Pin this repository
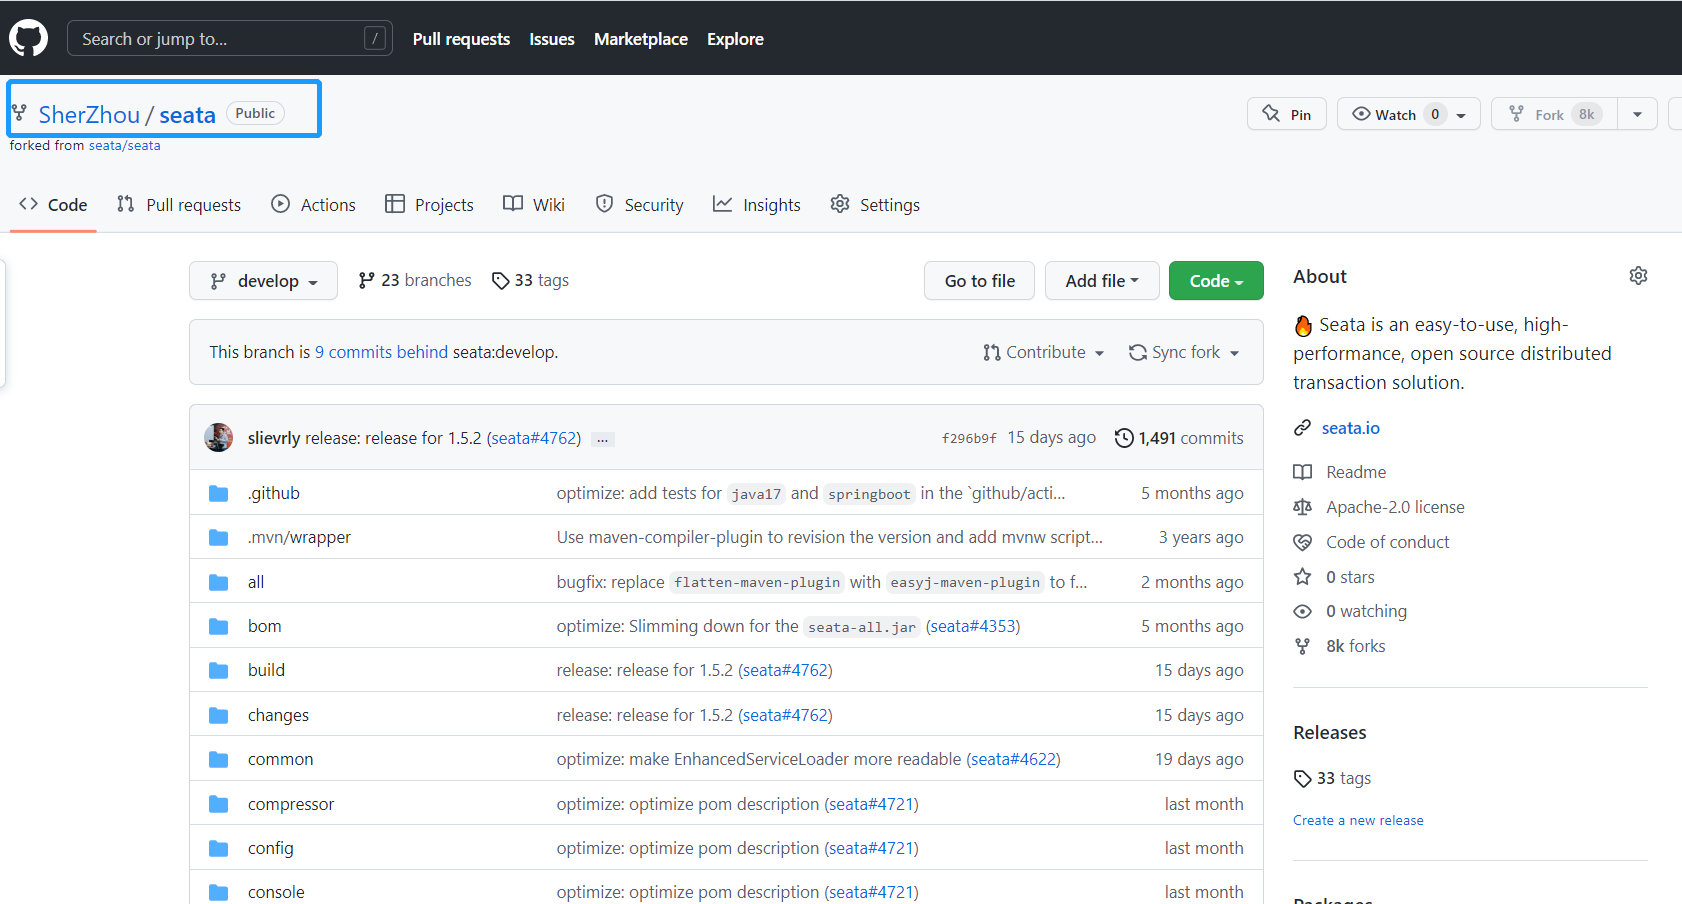The image size is (1682, 904). coord(1286,114)
